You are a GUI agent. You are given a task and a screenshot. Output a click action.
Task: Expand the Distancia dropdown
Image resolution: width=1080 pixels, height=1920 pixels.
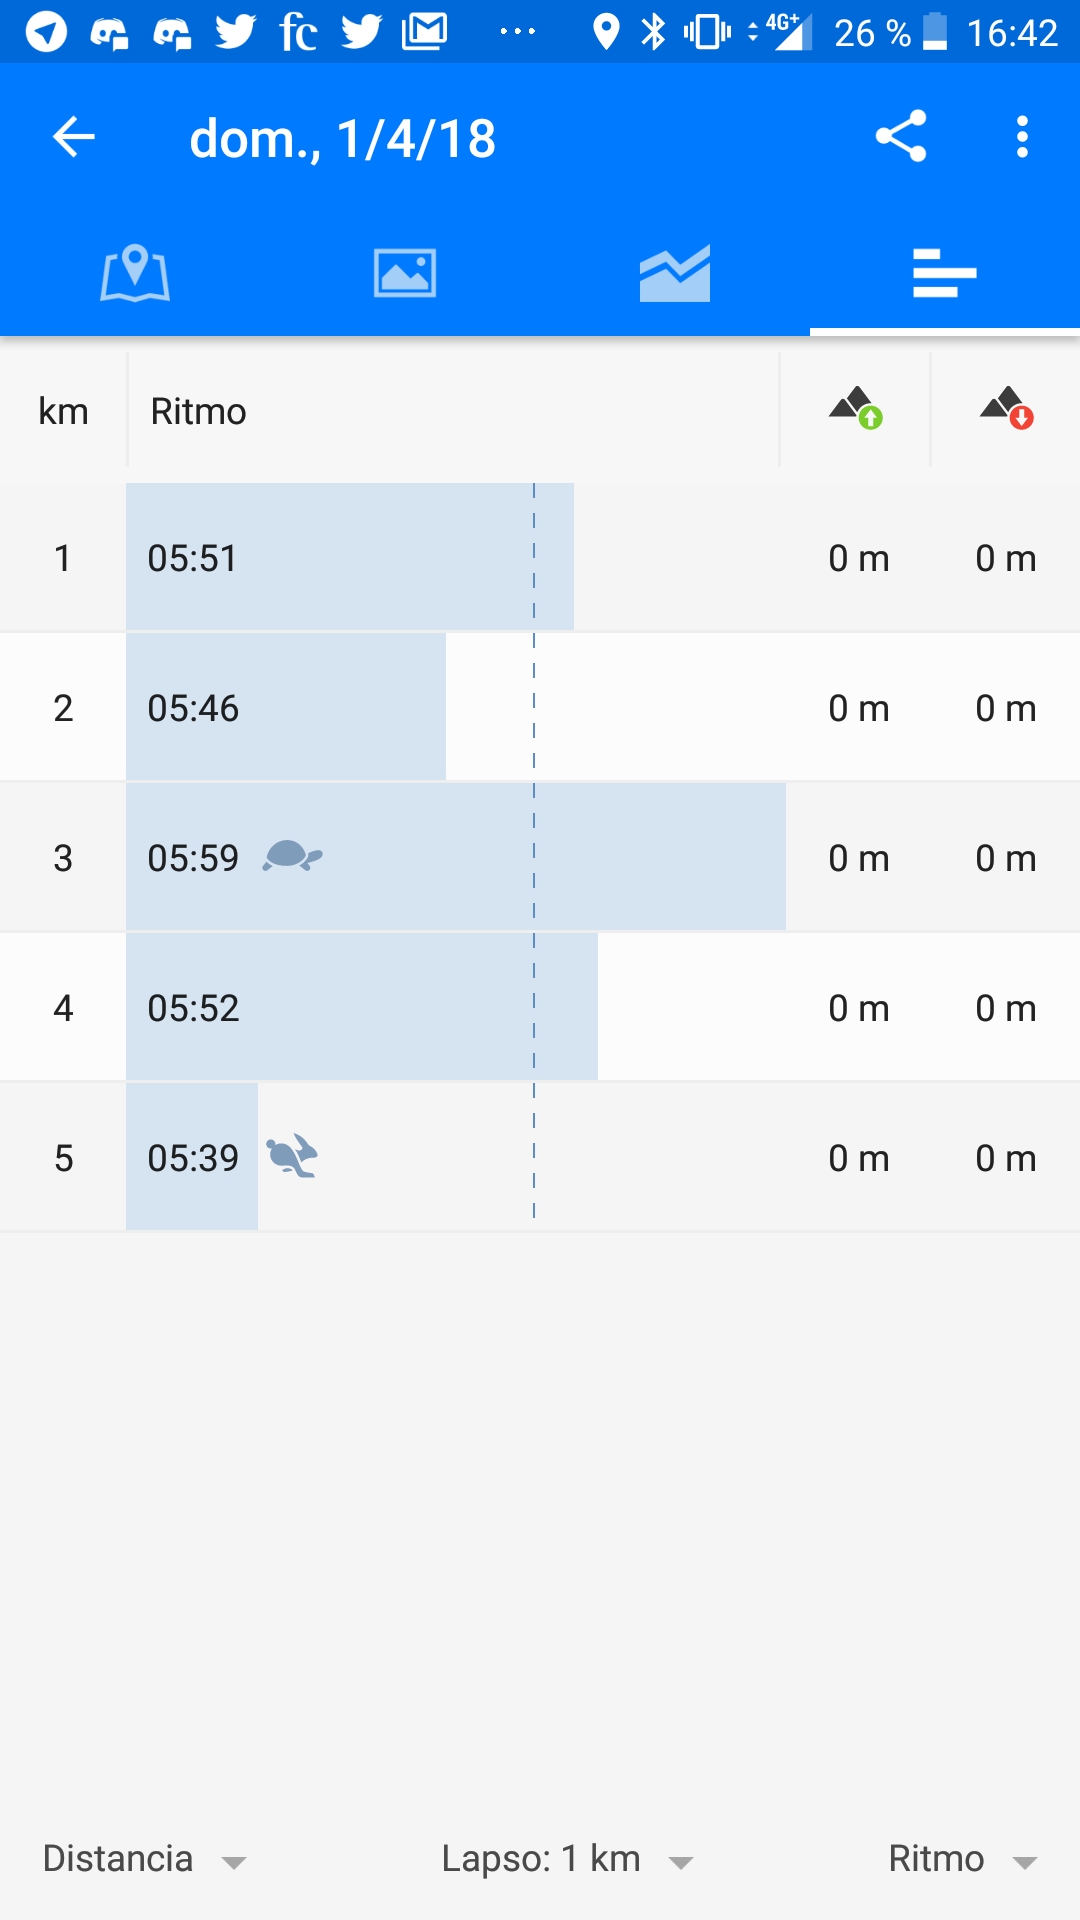pos(145,1859)
